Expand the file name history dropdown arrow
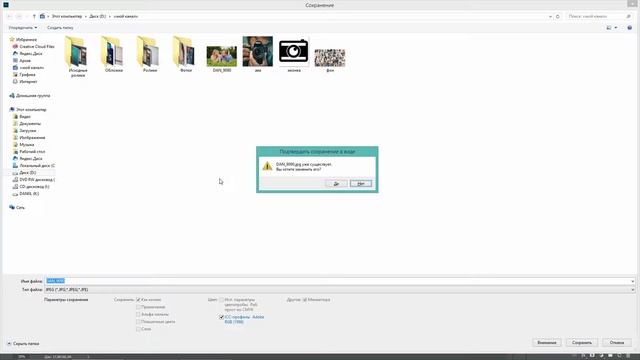The image size is (640, 360). 632,281
